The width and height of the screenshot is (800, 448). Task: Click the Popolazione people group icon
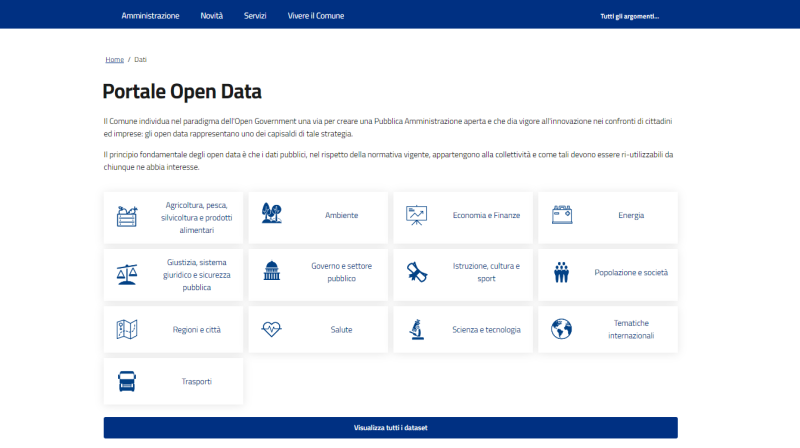click(561, 272)
